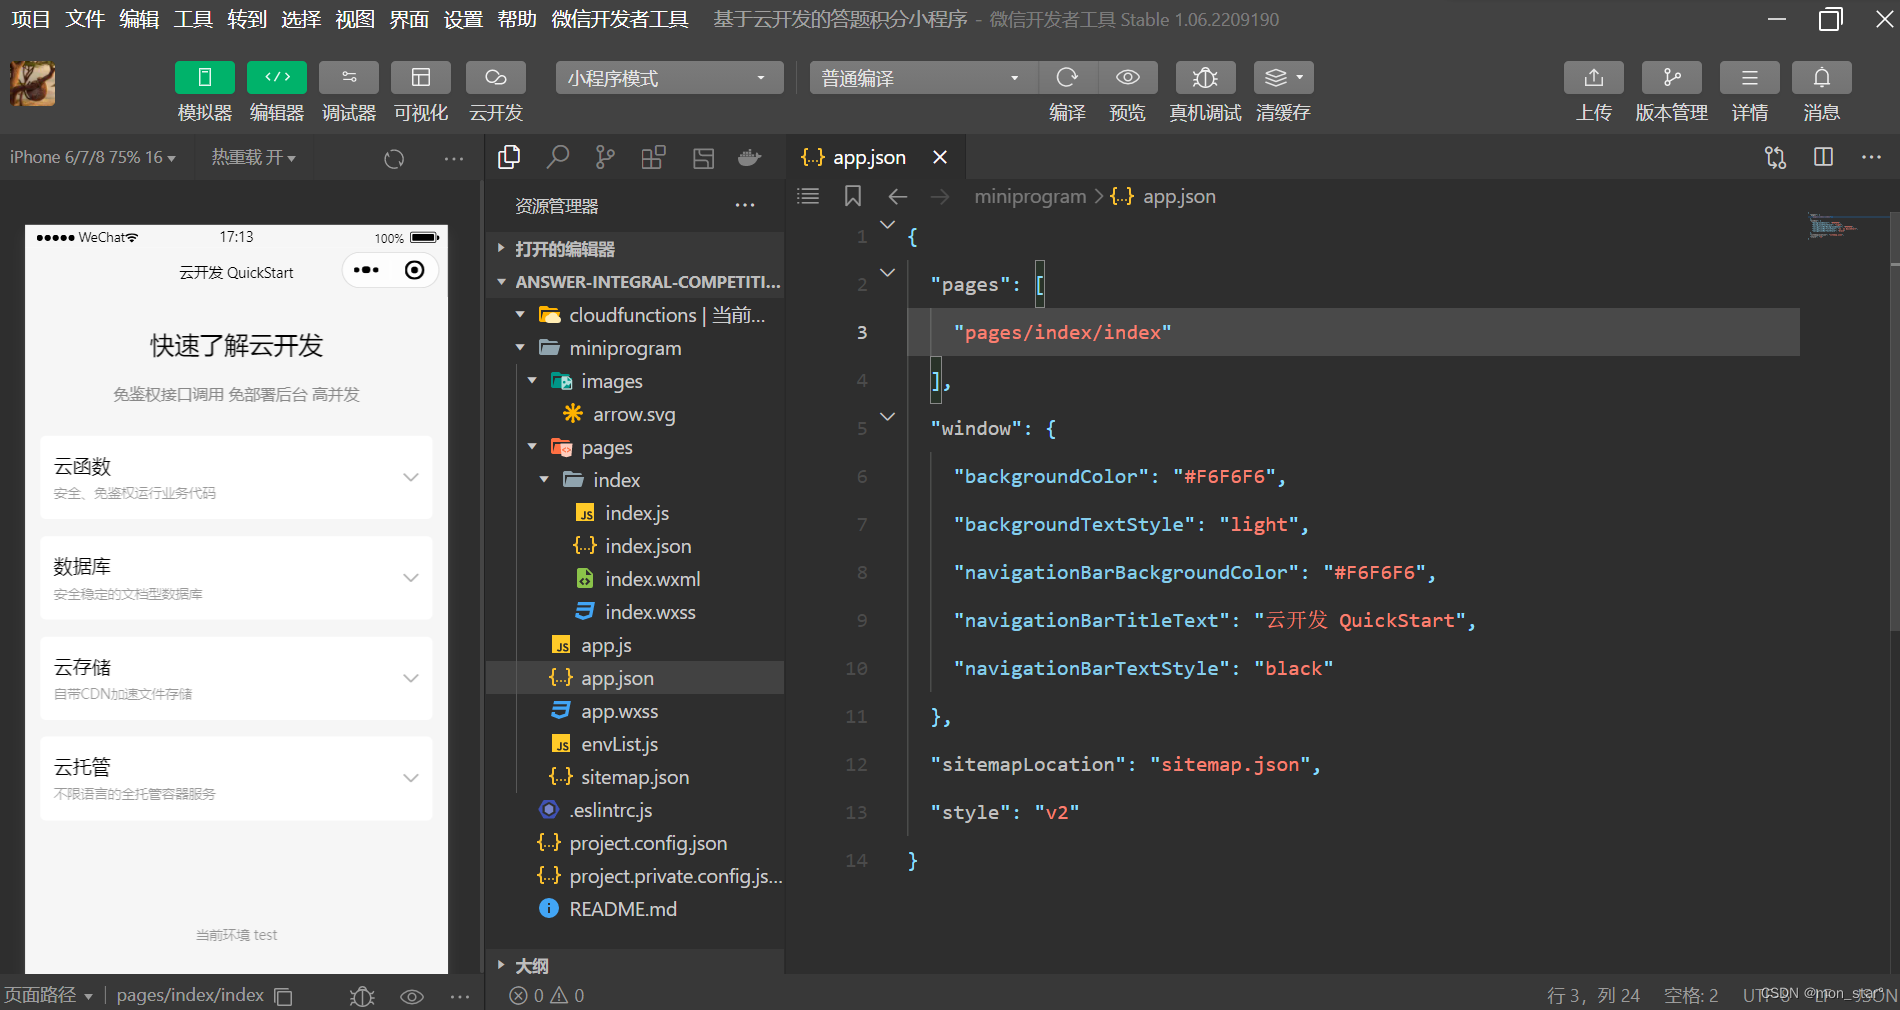The height and width of the screenshot is (1010, 1900).
Task: Open the project details icon
Action: pyautogui.click(x=1750, y=78)
